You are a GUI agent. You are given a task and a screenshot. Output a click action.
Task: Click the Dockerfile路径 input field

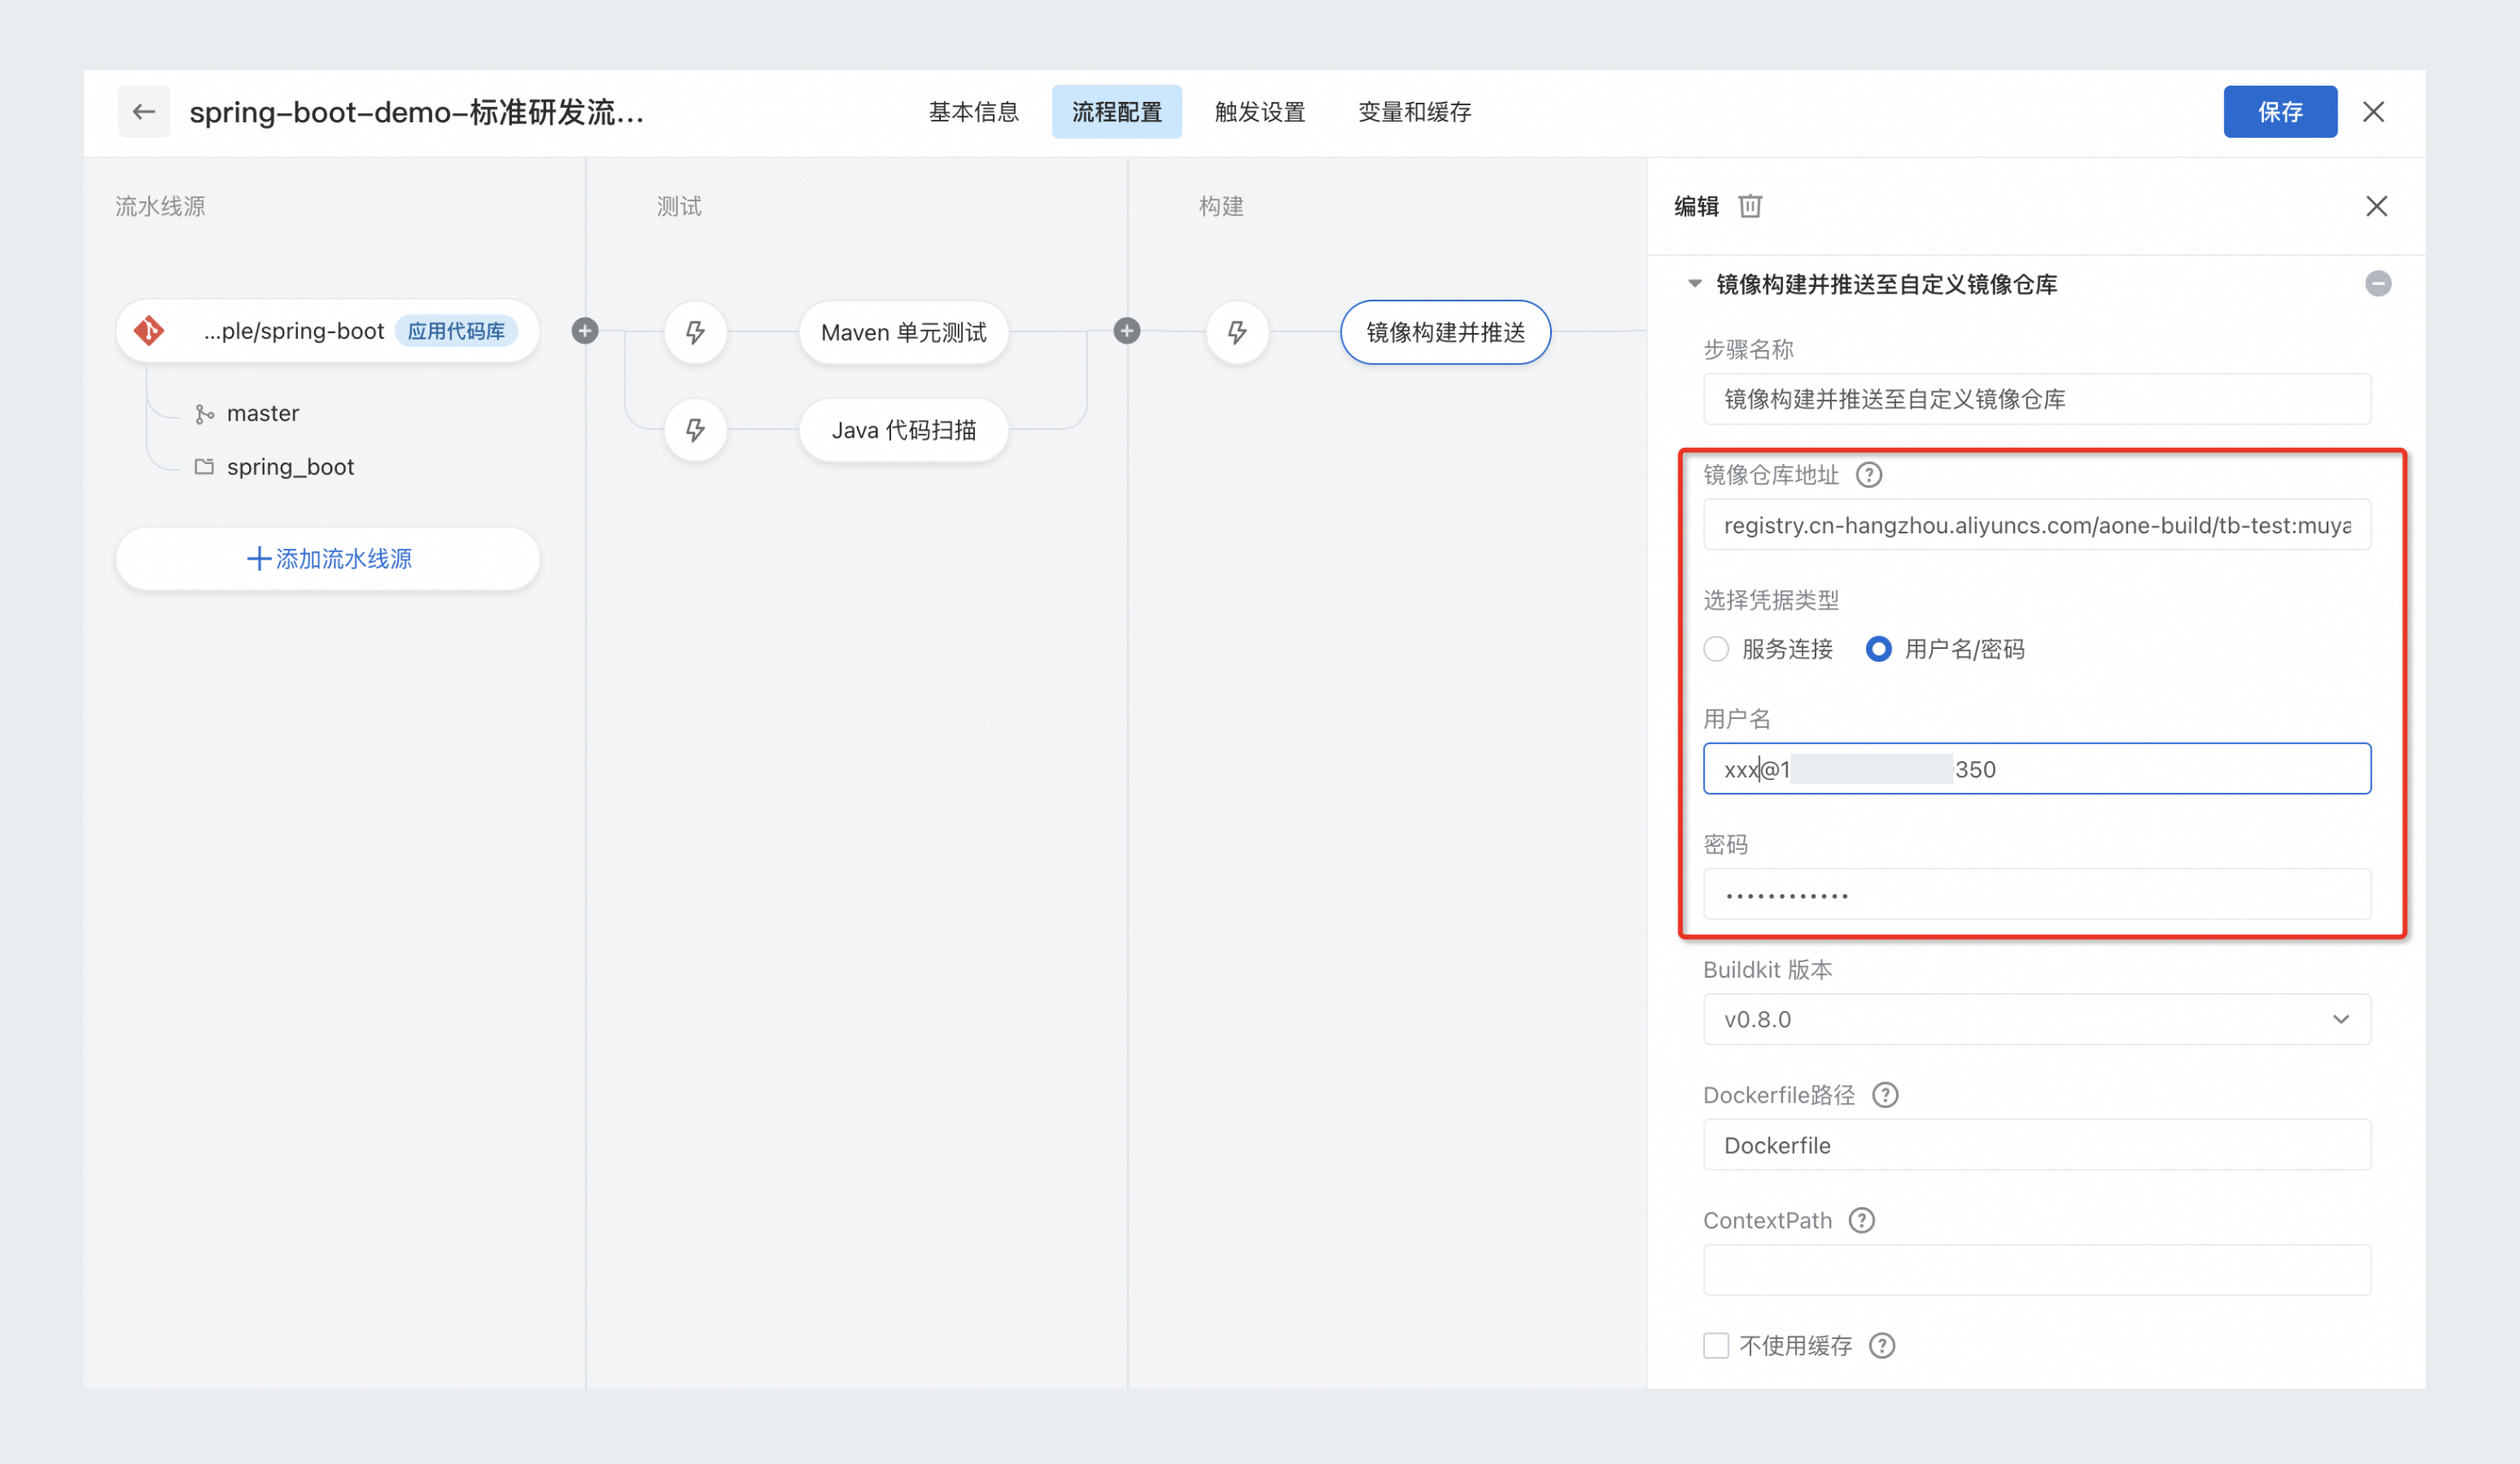(2036, 1145)
